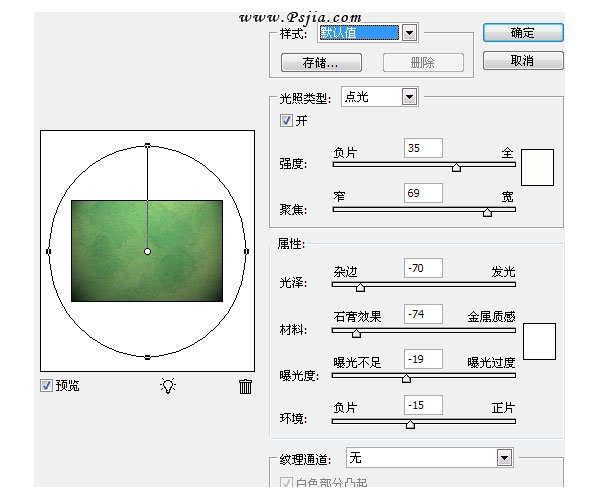
Task: Click the trash can delete-light icon
Action: coord(246,387)
